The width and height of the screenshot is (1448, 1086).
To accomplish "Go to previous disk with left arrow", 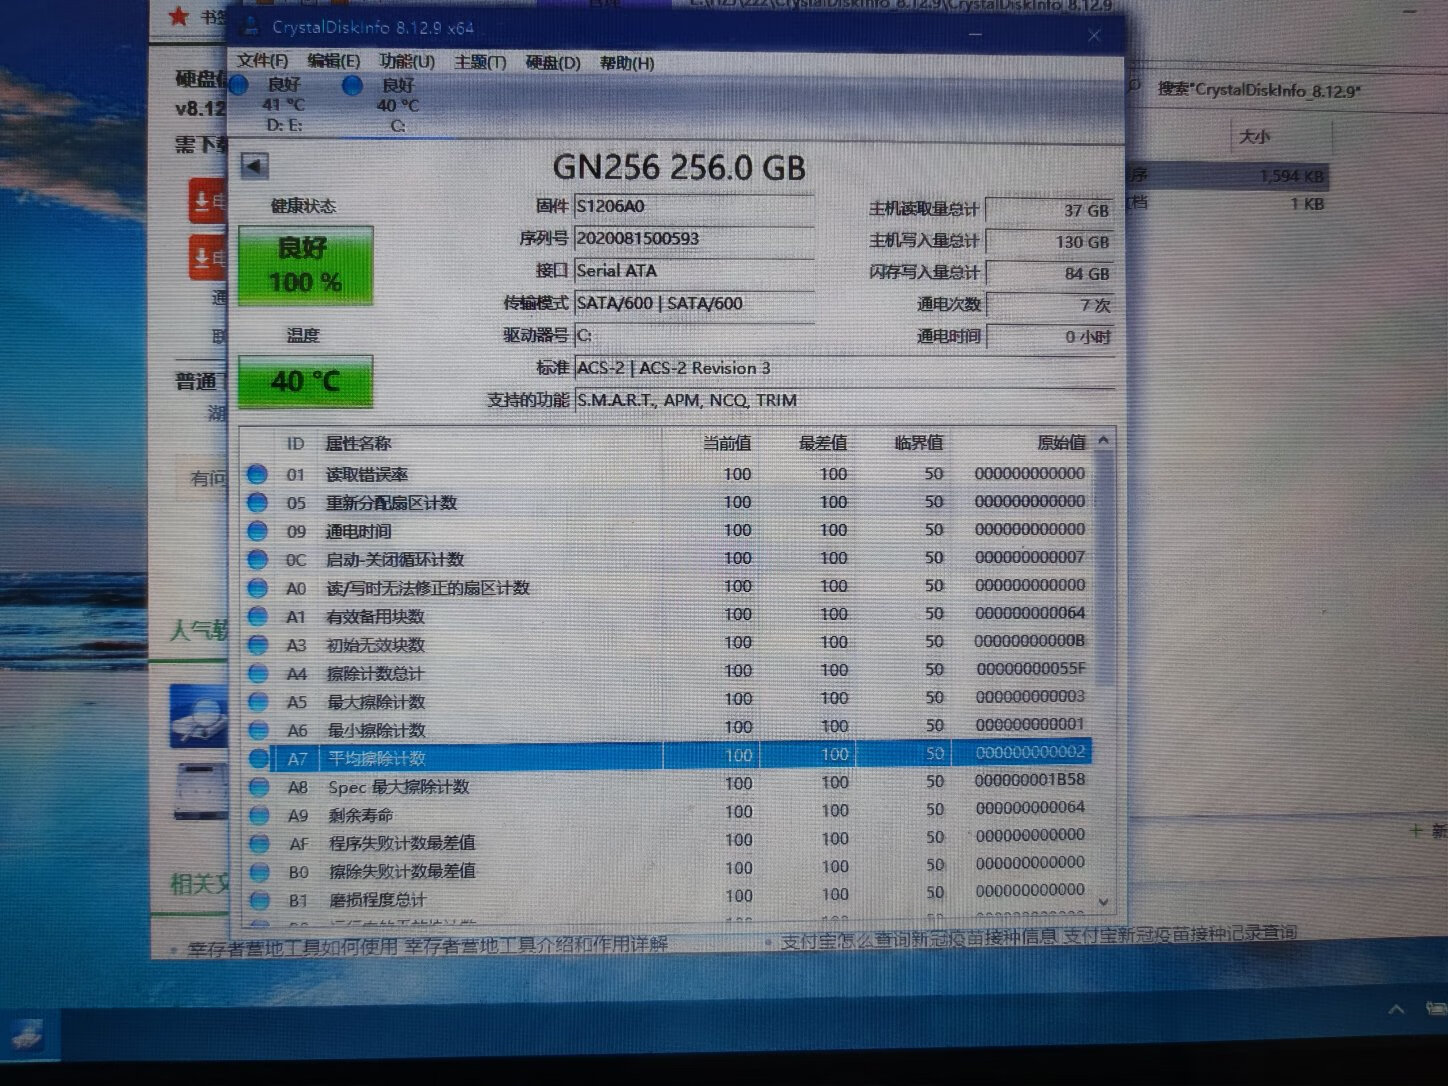I will 255,166.
